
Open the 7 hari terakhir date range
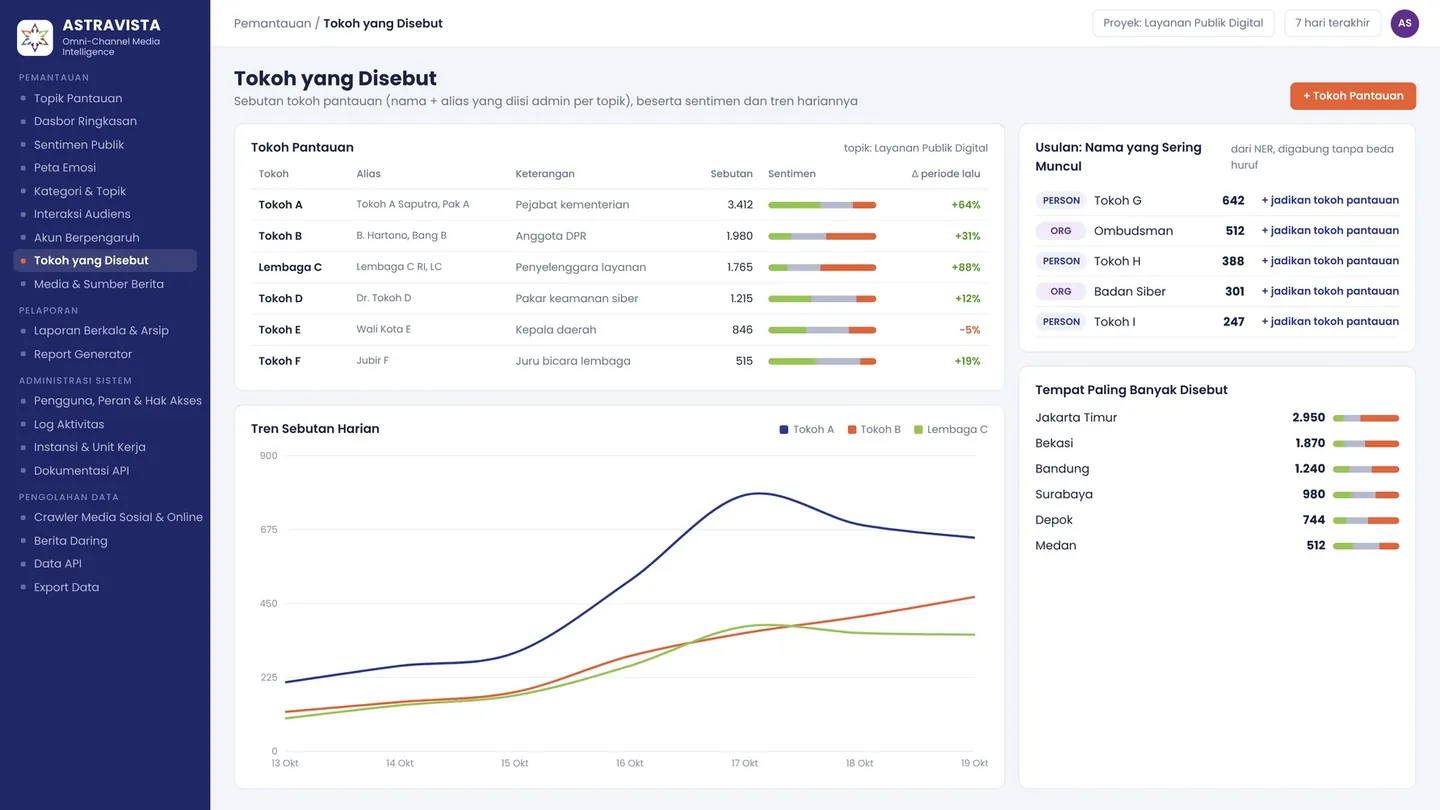click(x=1332, y=23)
